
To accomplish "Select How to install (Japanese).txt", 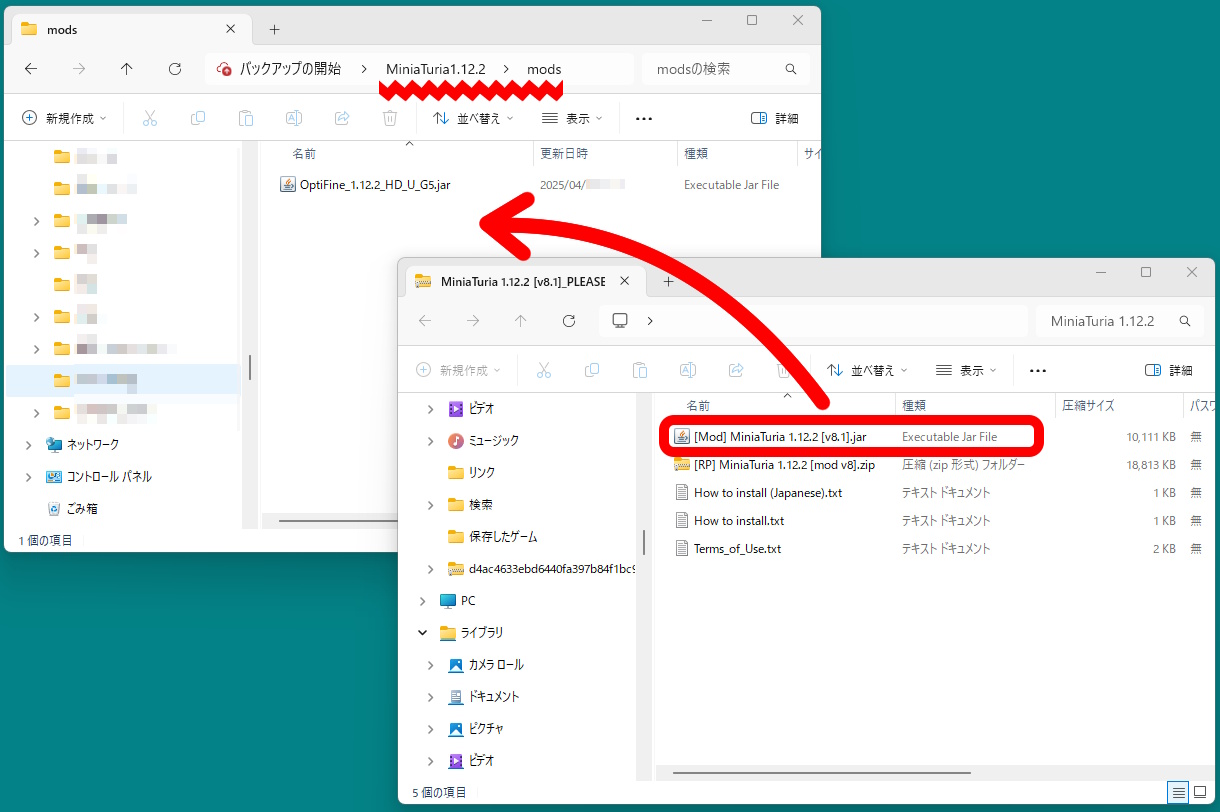I will (x=758, y=492).
